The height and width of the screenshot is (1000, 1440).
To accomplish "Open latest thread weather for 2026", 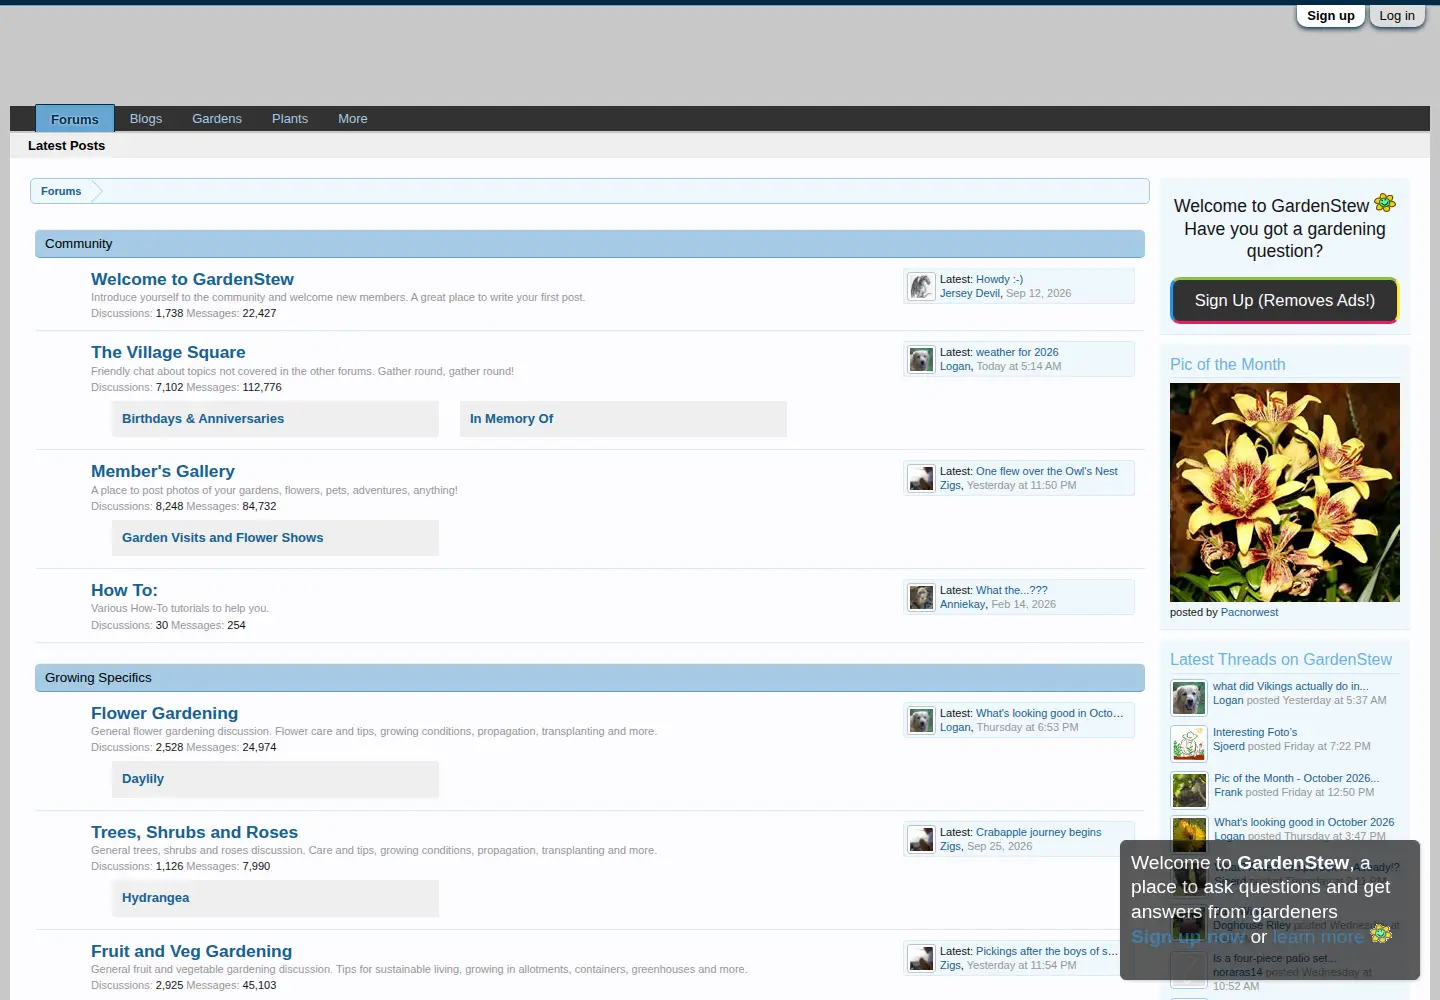I will pyautogui.click(x=1017, y=352).
